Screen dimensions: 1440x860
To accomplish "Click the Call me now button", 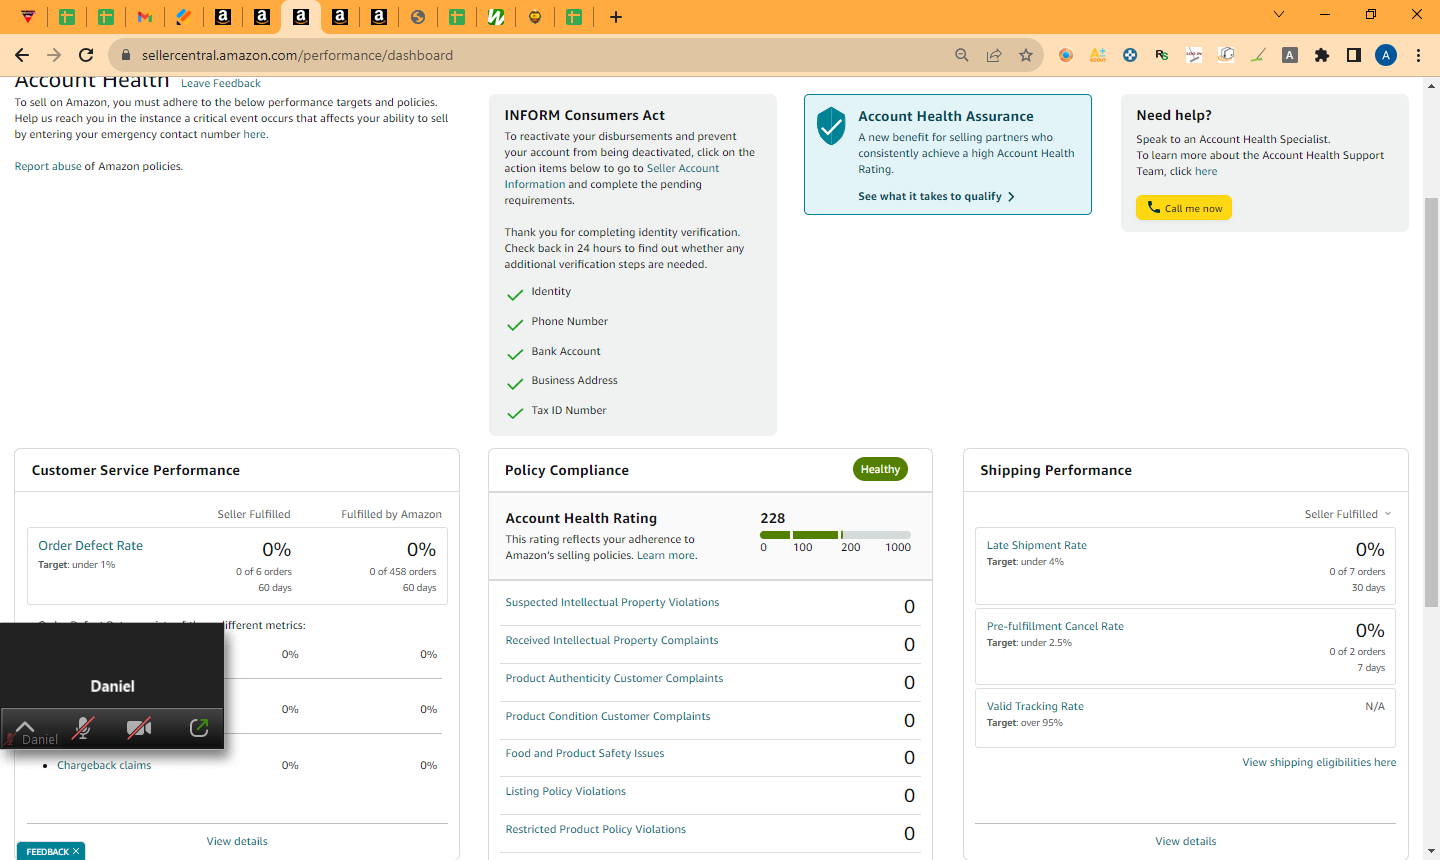I will coord(1184,208).
